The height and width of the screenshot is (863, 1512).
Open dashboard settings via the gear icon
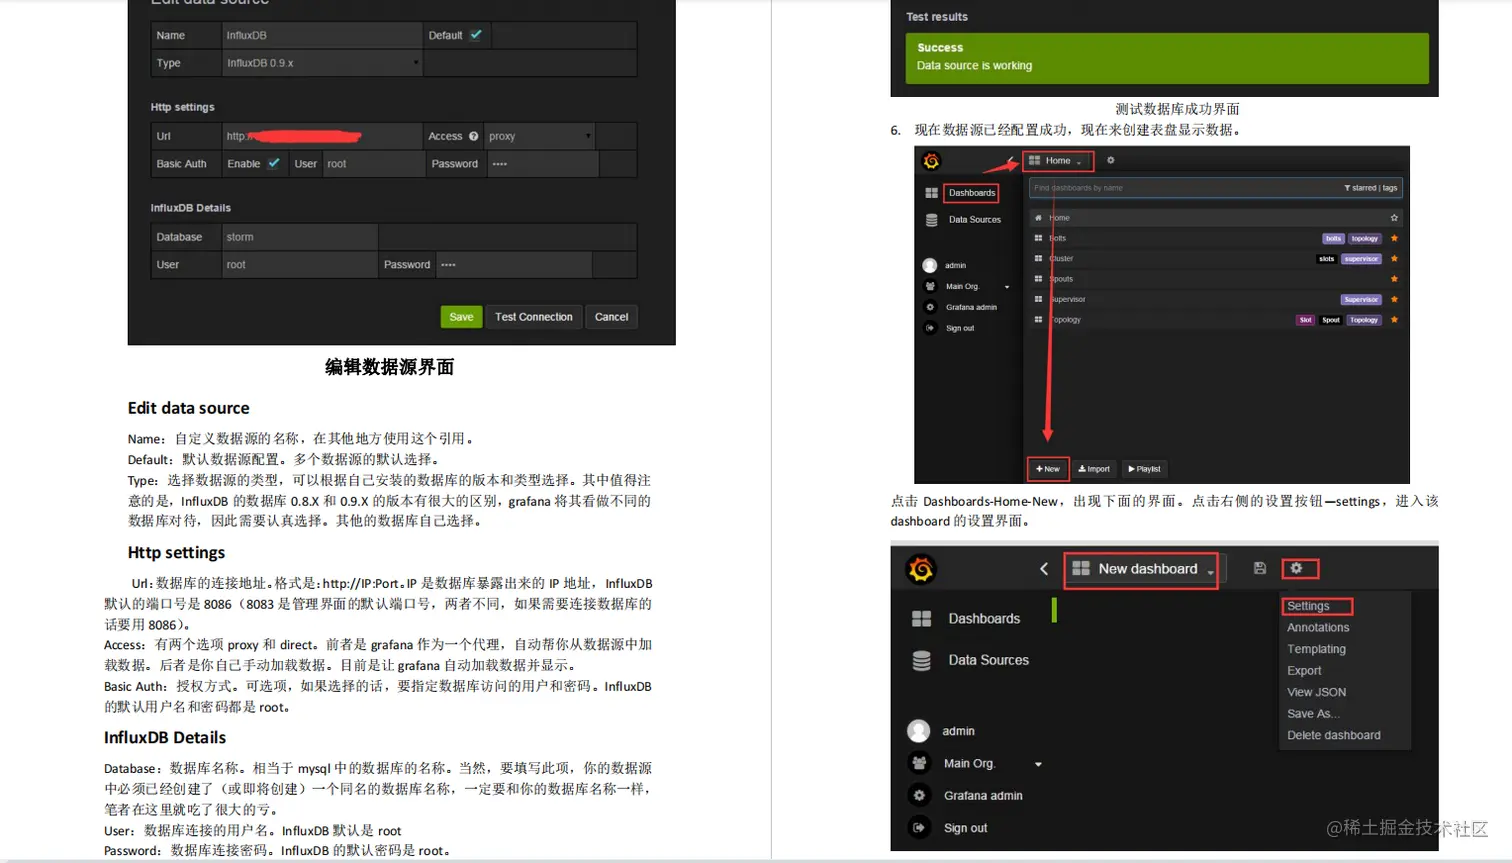tap(1299, 567)
